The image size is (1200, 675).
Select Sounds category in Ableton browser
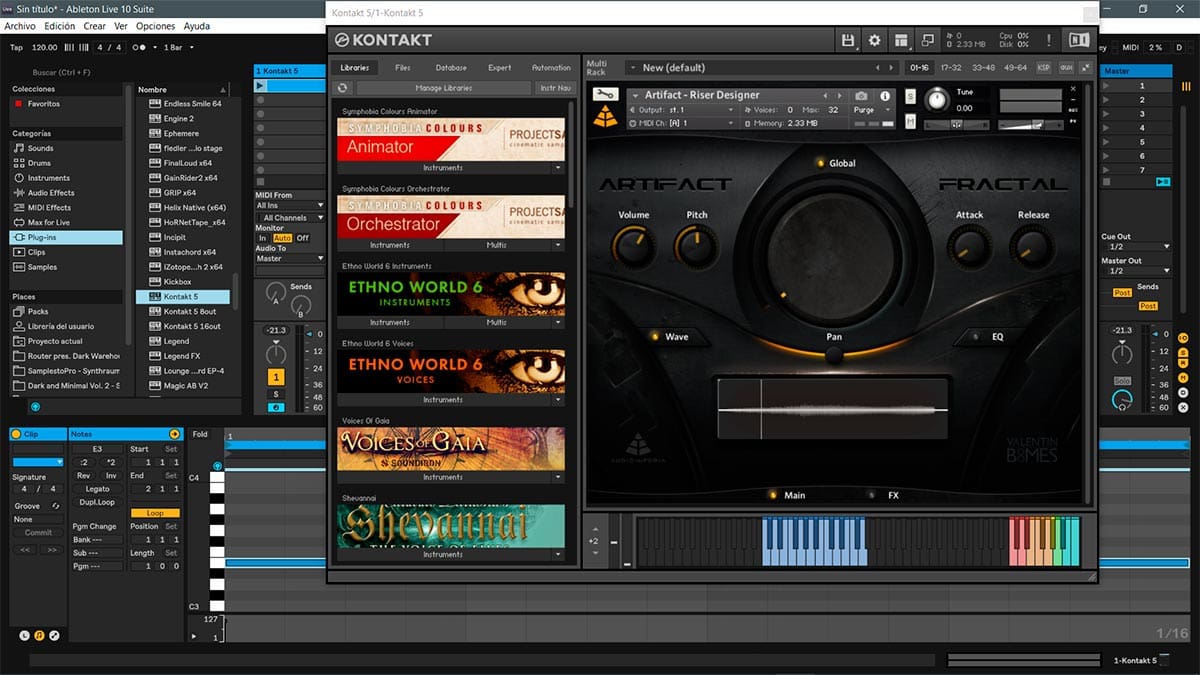tap(40, 148)
